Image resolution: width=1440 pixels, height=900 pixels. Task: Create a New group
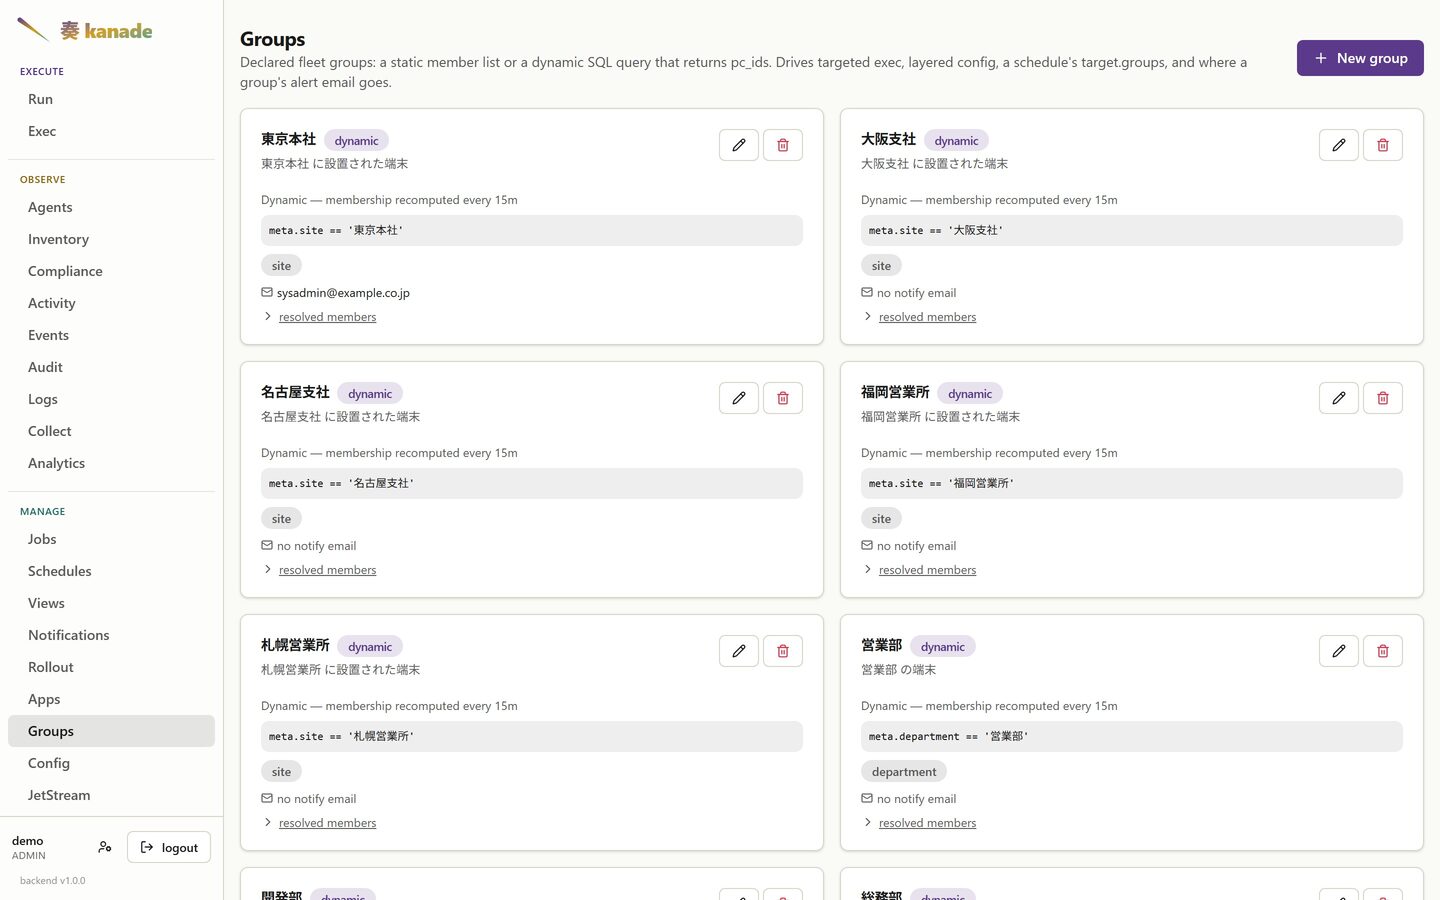coord(1360,58)
